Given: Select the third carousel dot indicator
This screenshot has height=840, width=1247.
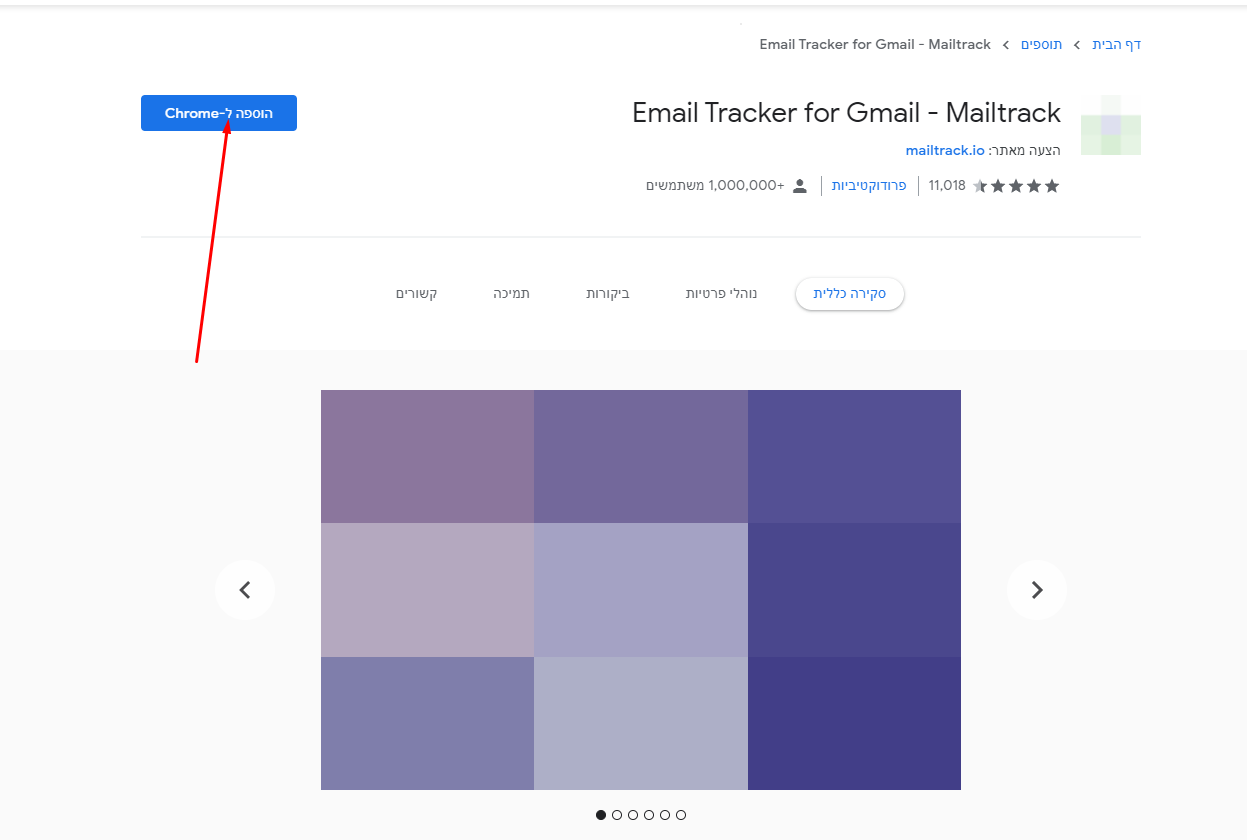Looking at the screenshot, I should [633, 815].
